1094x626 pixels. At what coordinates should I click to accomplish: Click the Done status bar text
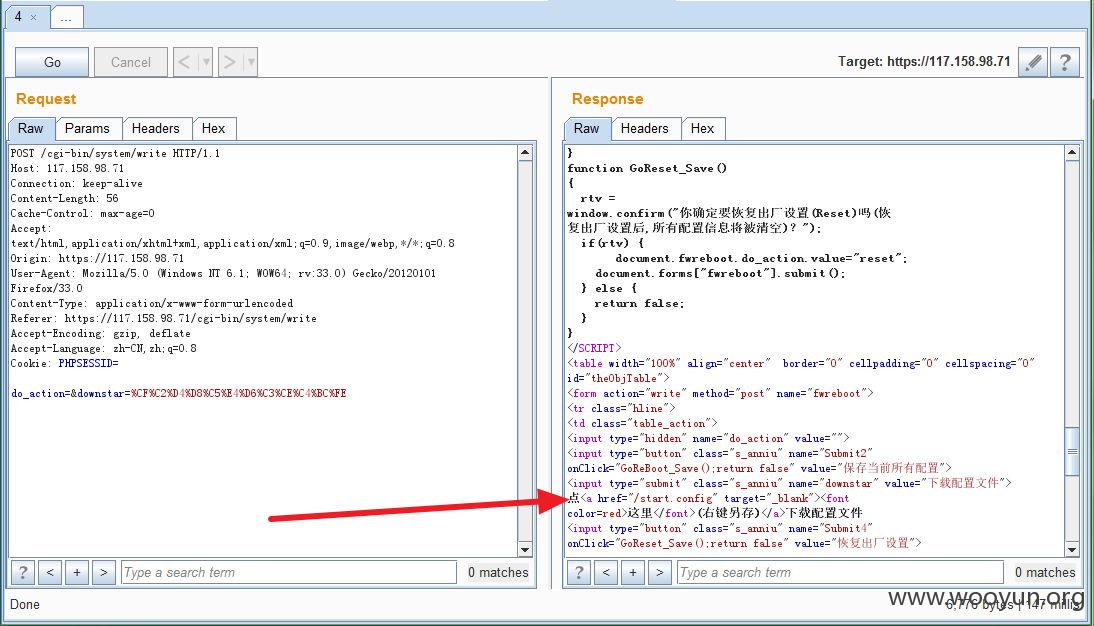(x=25, y=604)
